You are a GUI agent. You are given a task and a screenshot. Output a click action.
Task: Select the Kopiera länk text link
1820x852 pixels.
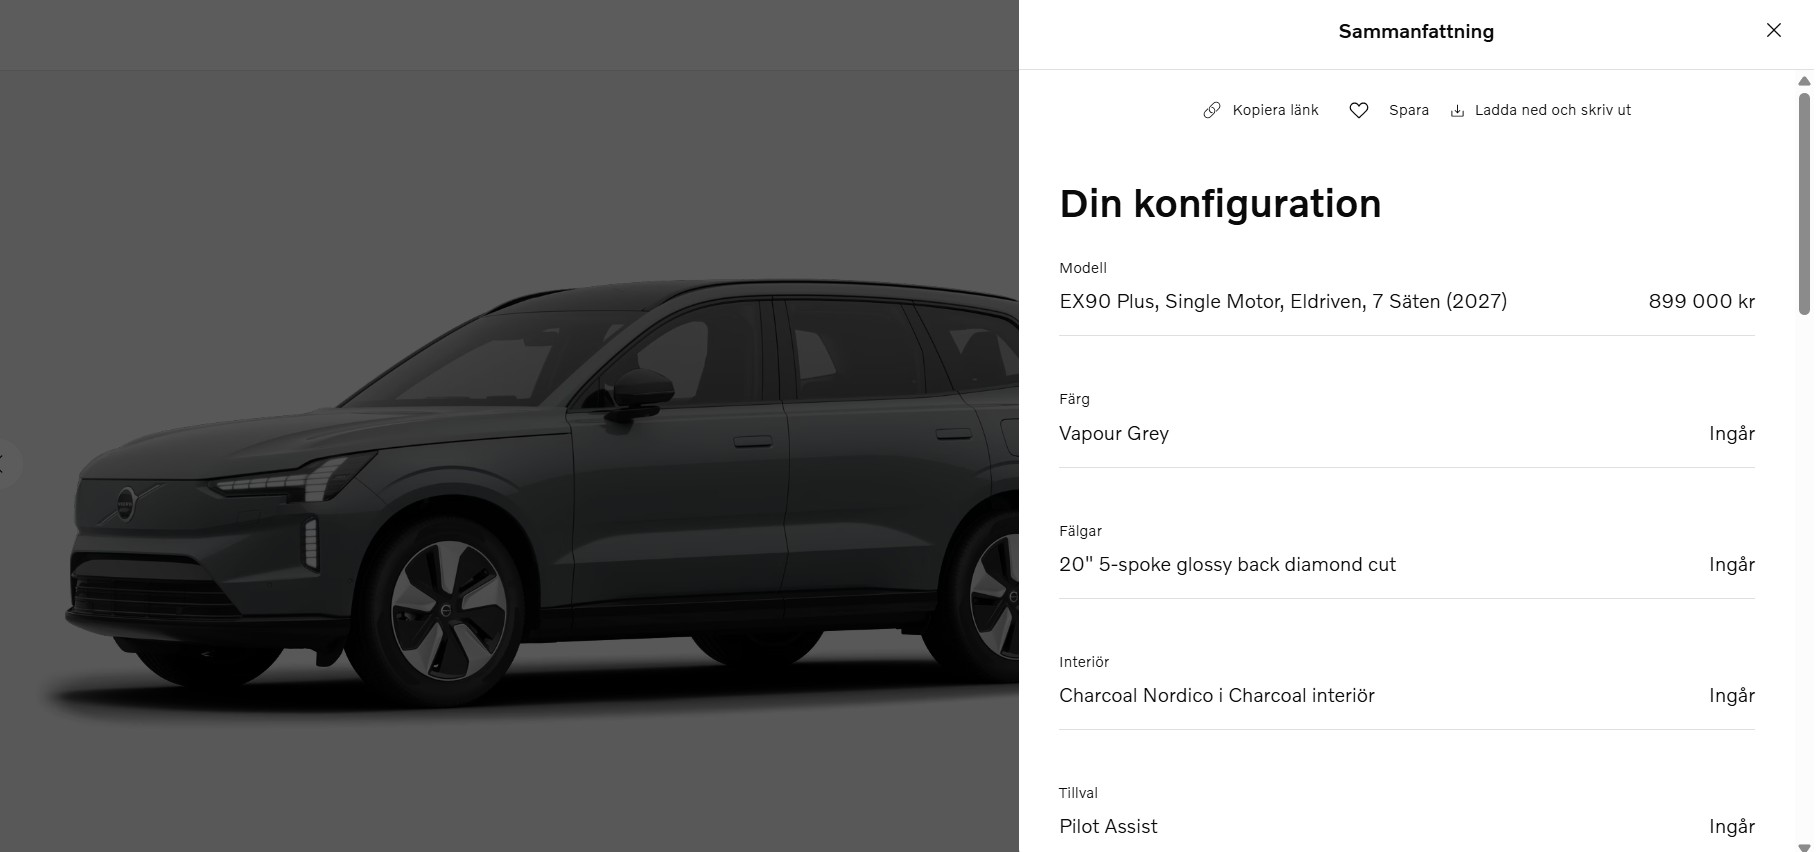[1275, 110]
